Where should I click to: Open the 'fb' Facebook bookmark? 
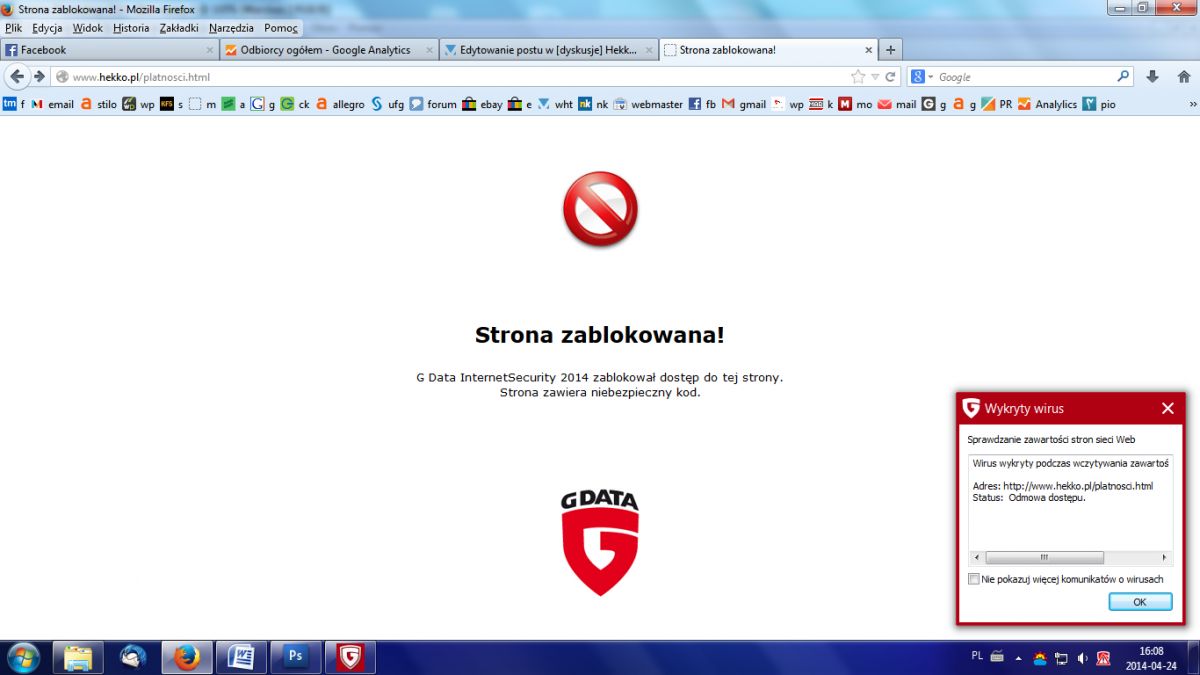click(x=702, y=104)
